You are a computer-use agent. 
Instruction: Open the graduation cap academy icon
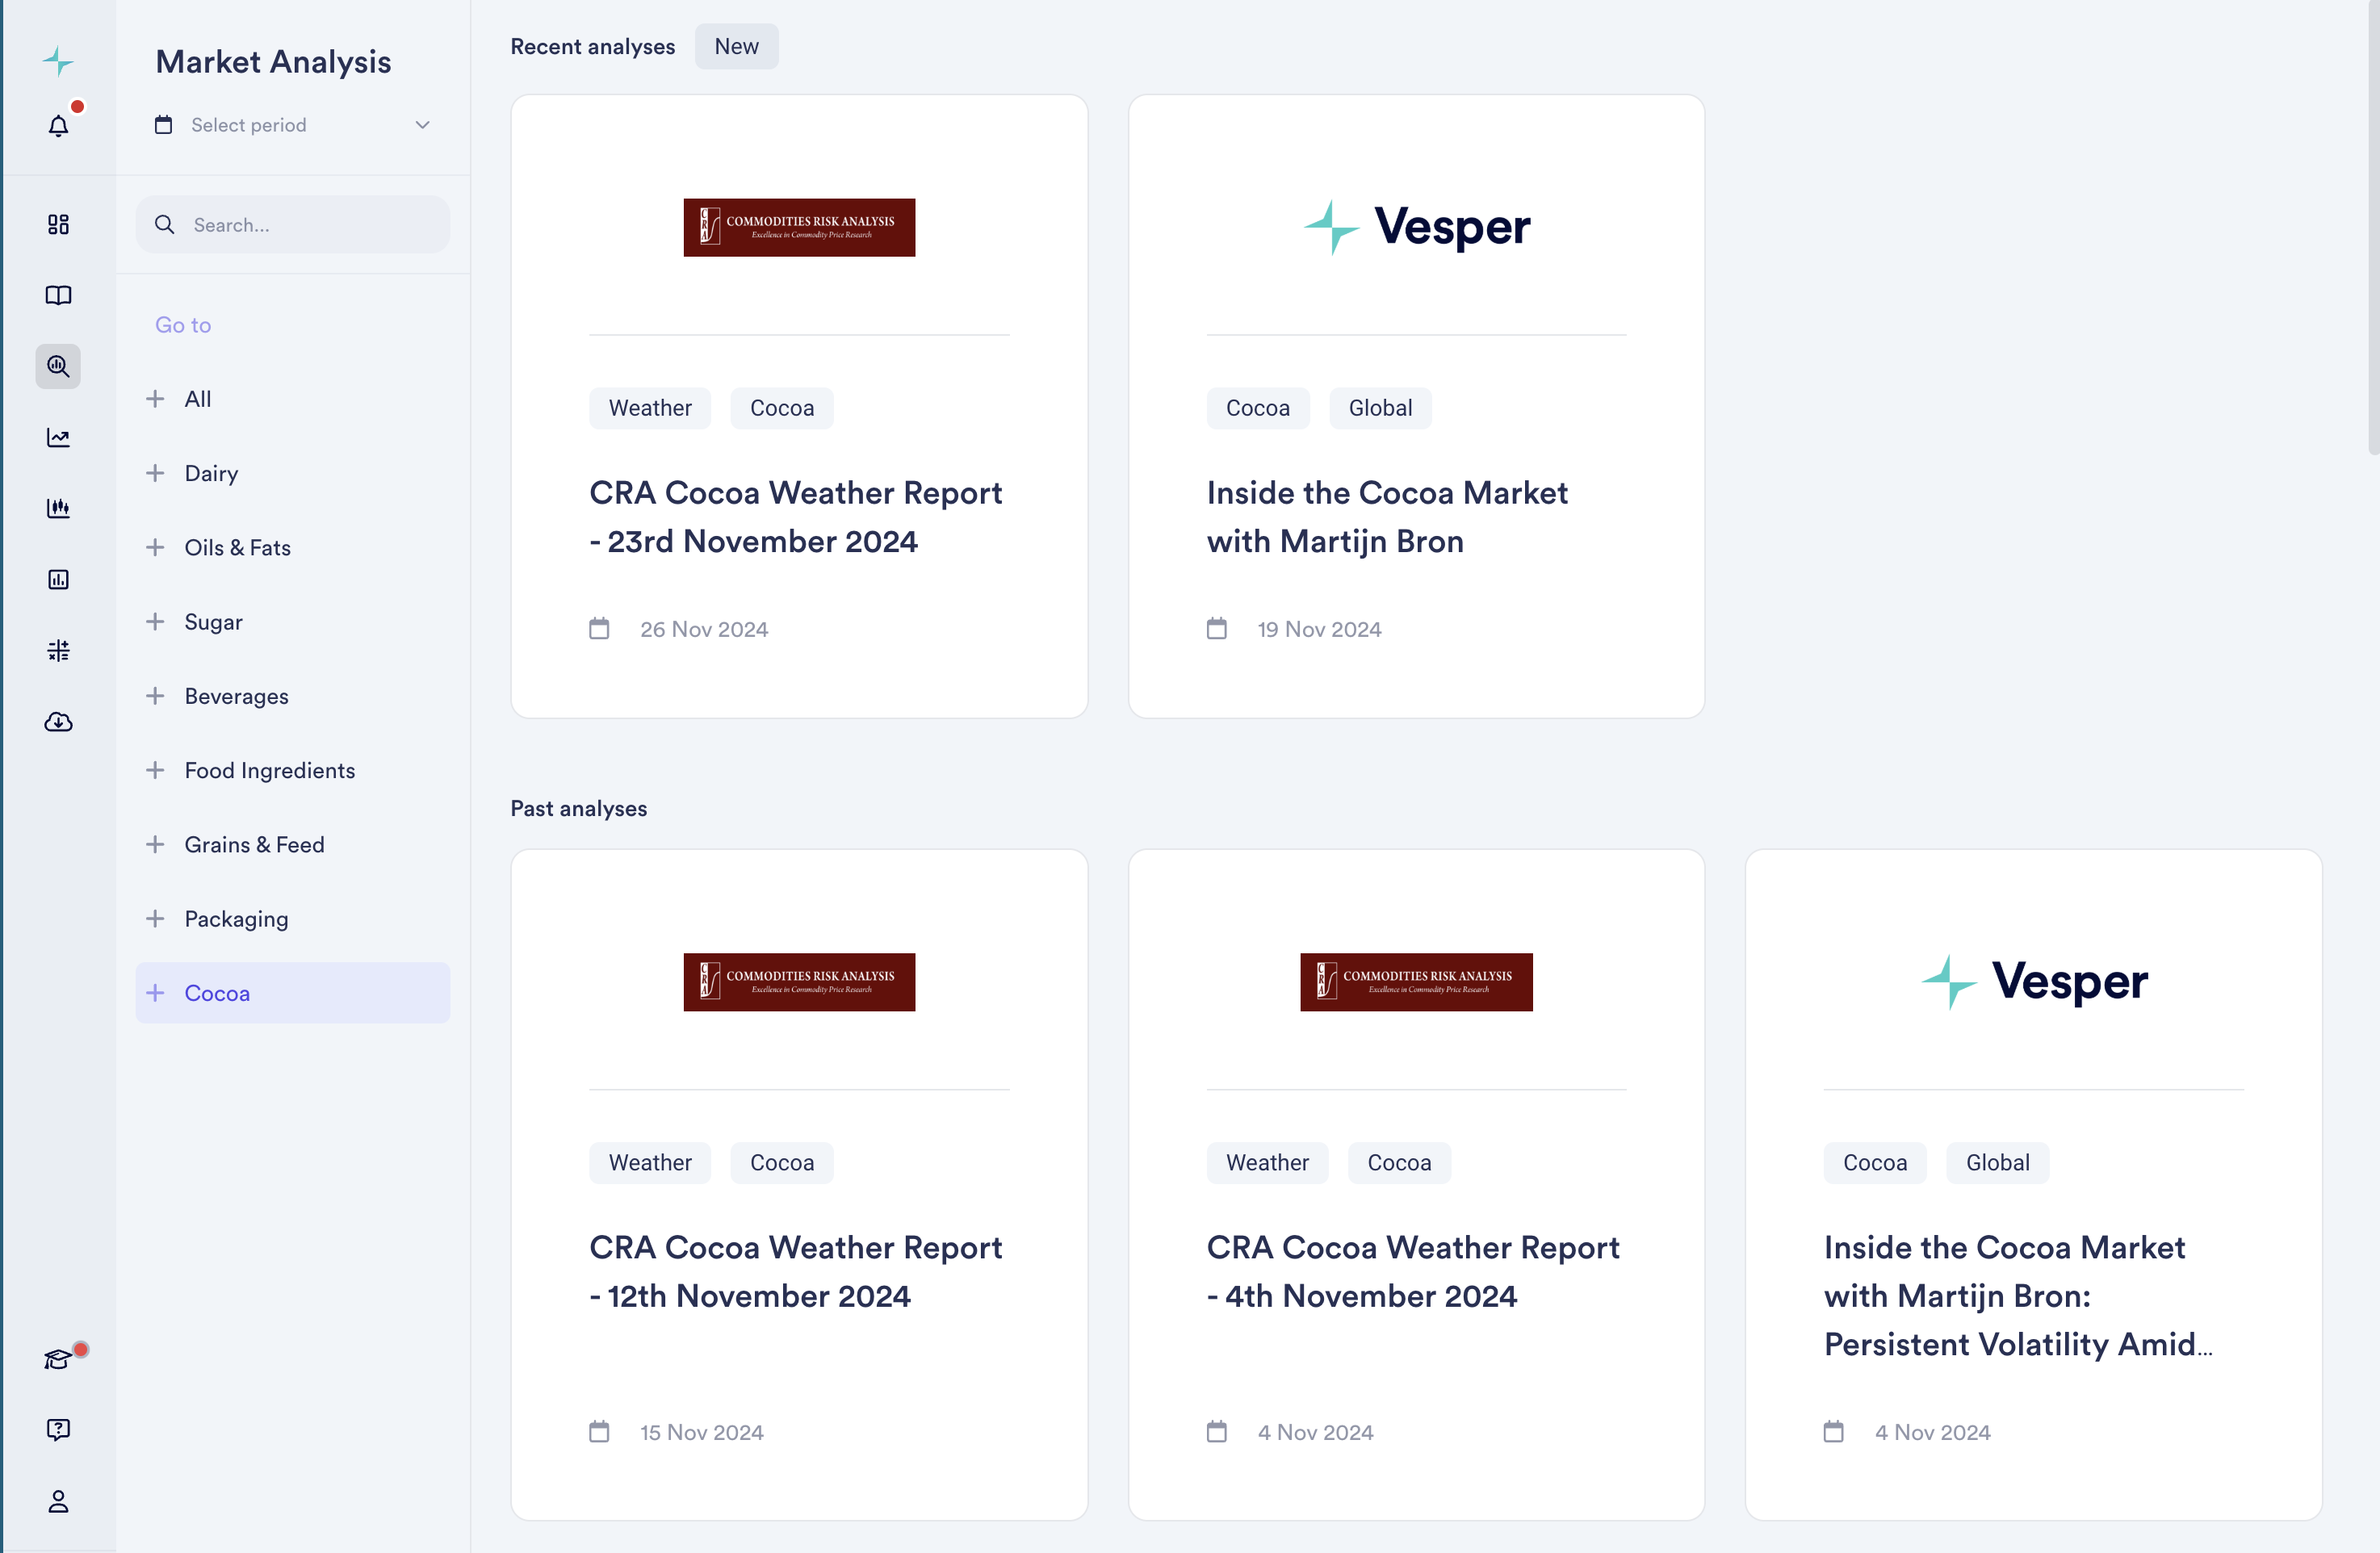pyautogui.click(x=58, y=1359)
